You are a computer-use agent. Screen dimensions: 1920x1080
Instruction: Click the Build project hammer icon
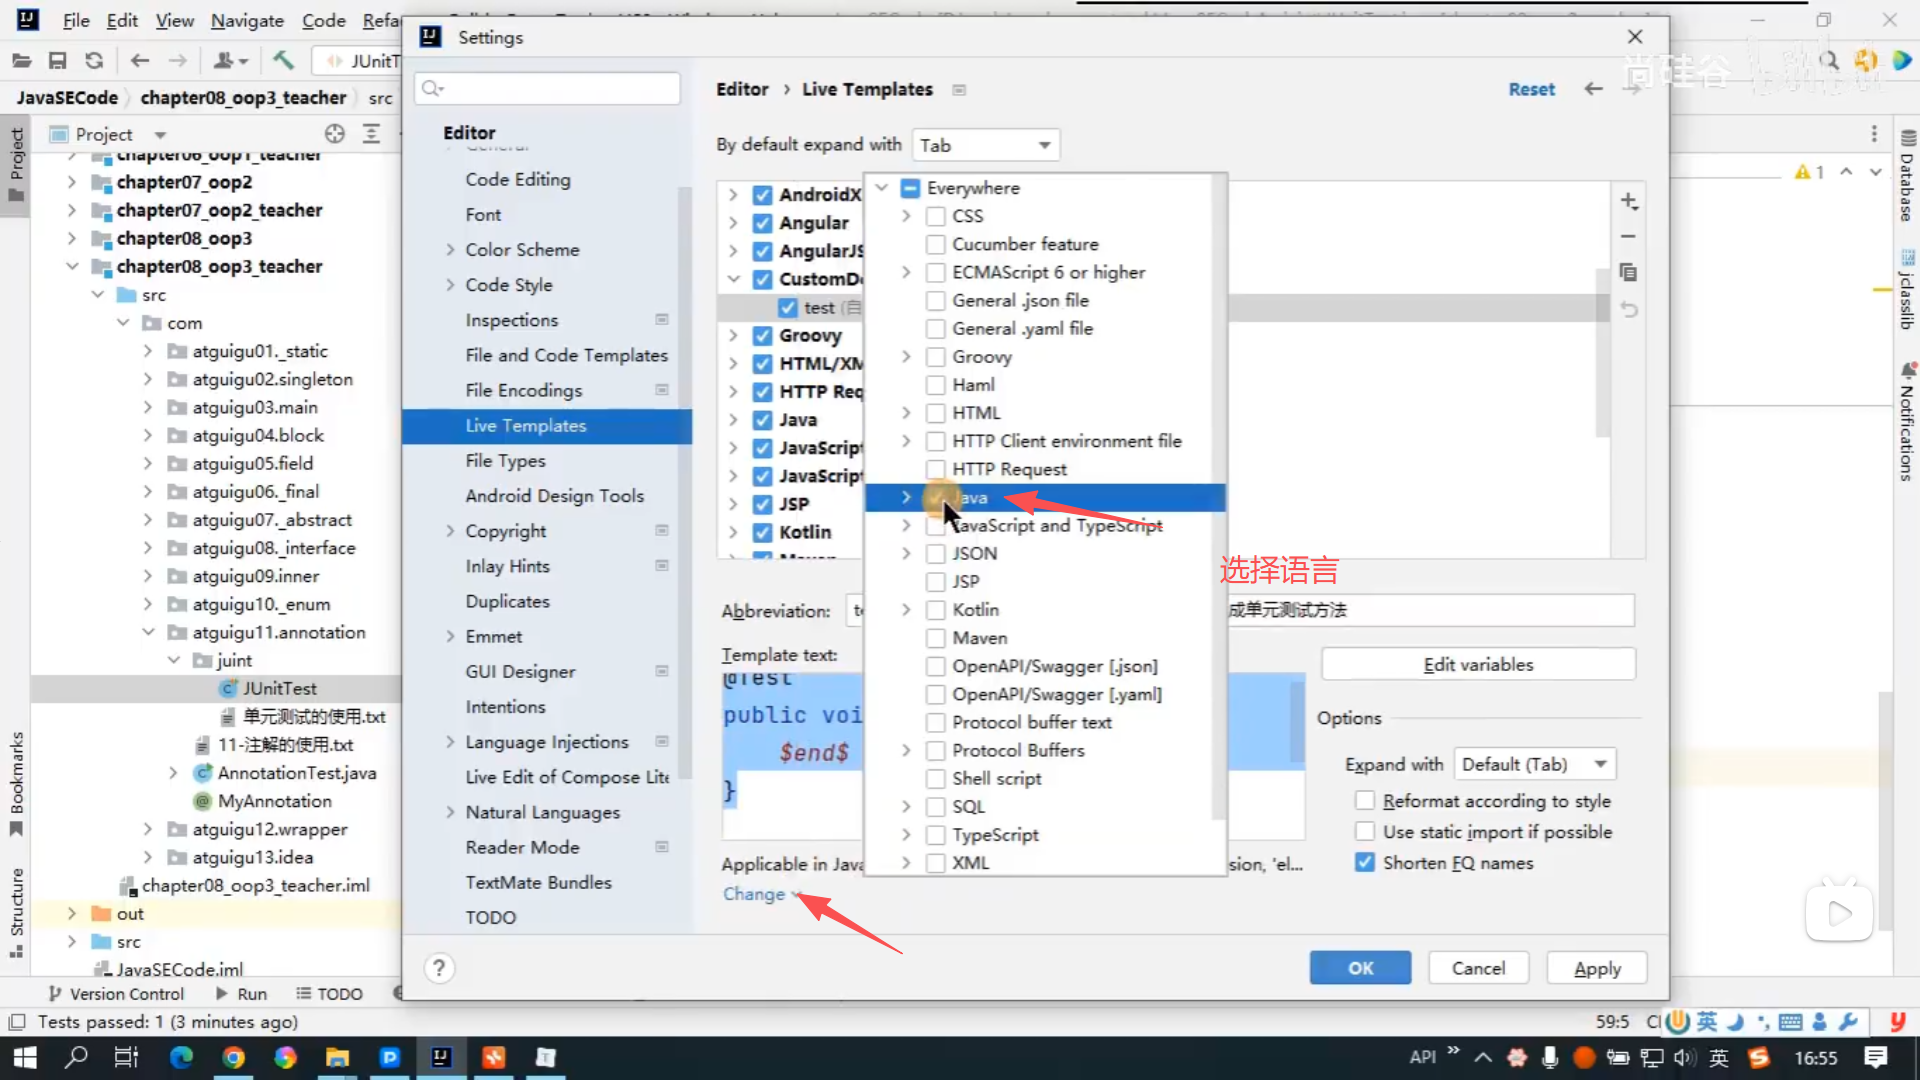[284, 61]
